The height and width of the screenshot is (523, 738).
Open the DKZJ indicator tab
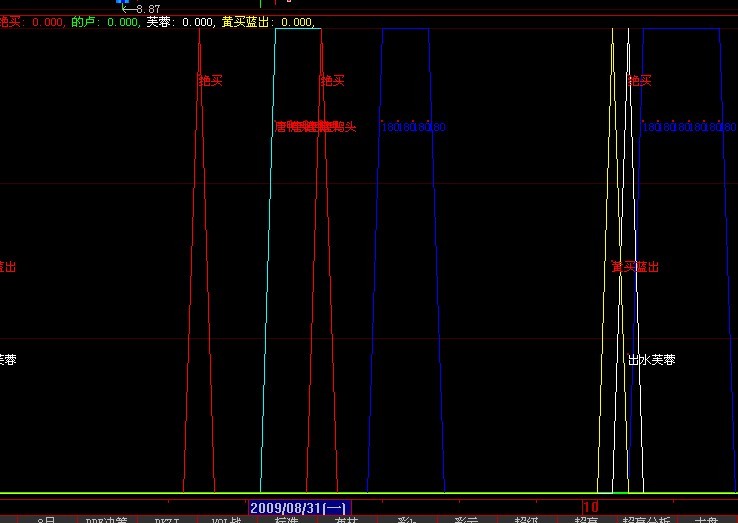coord(167,520)
